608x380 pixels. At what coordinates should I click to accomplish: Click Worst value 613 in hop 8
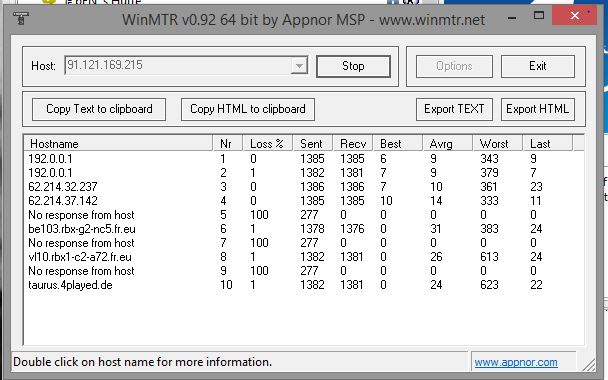[x=489, y=257]
